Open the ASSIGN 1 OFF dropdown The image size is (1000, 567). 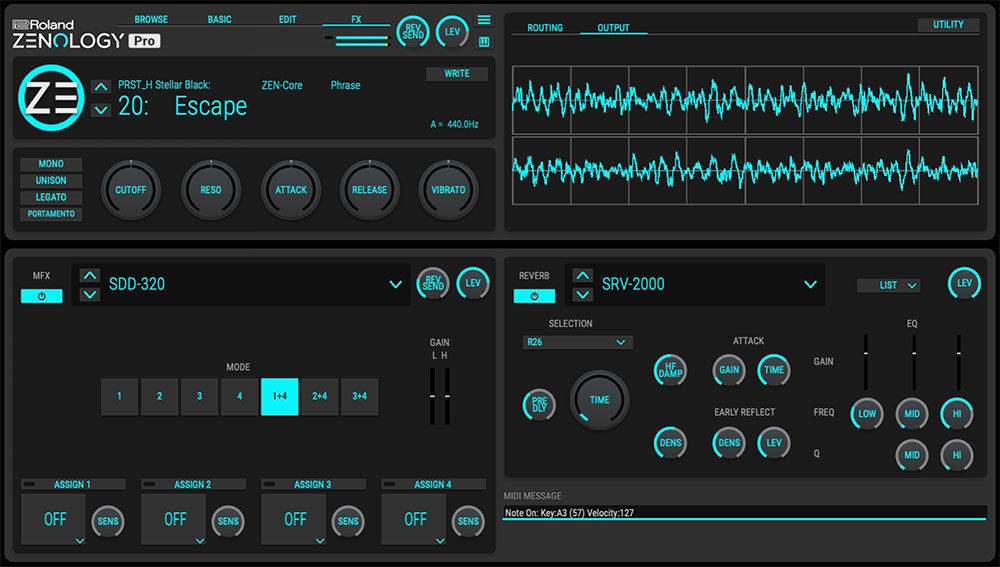pyautogui.click(x=53, y=519)
